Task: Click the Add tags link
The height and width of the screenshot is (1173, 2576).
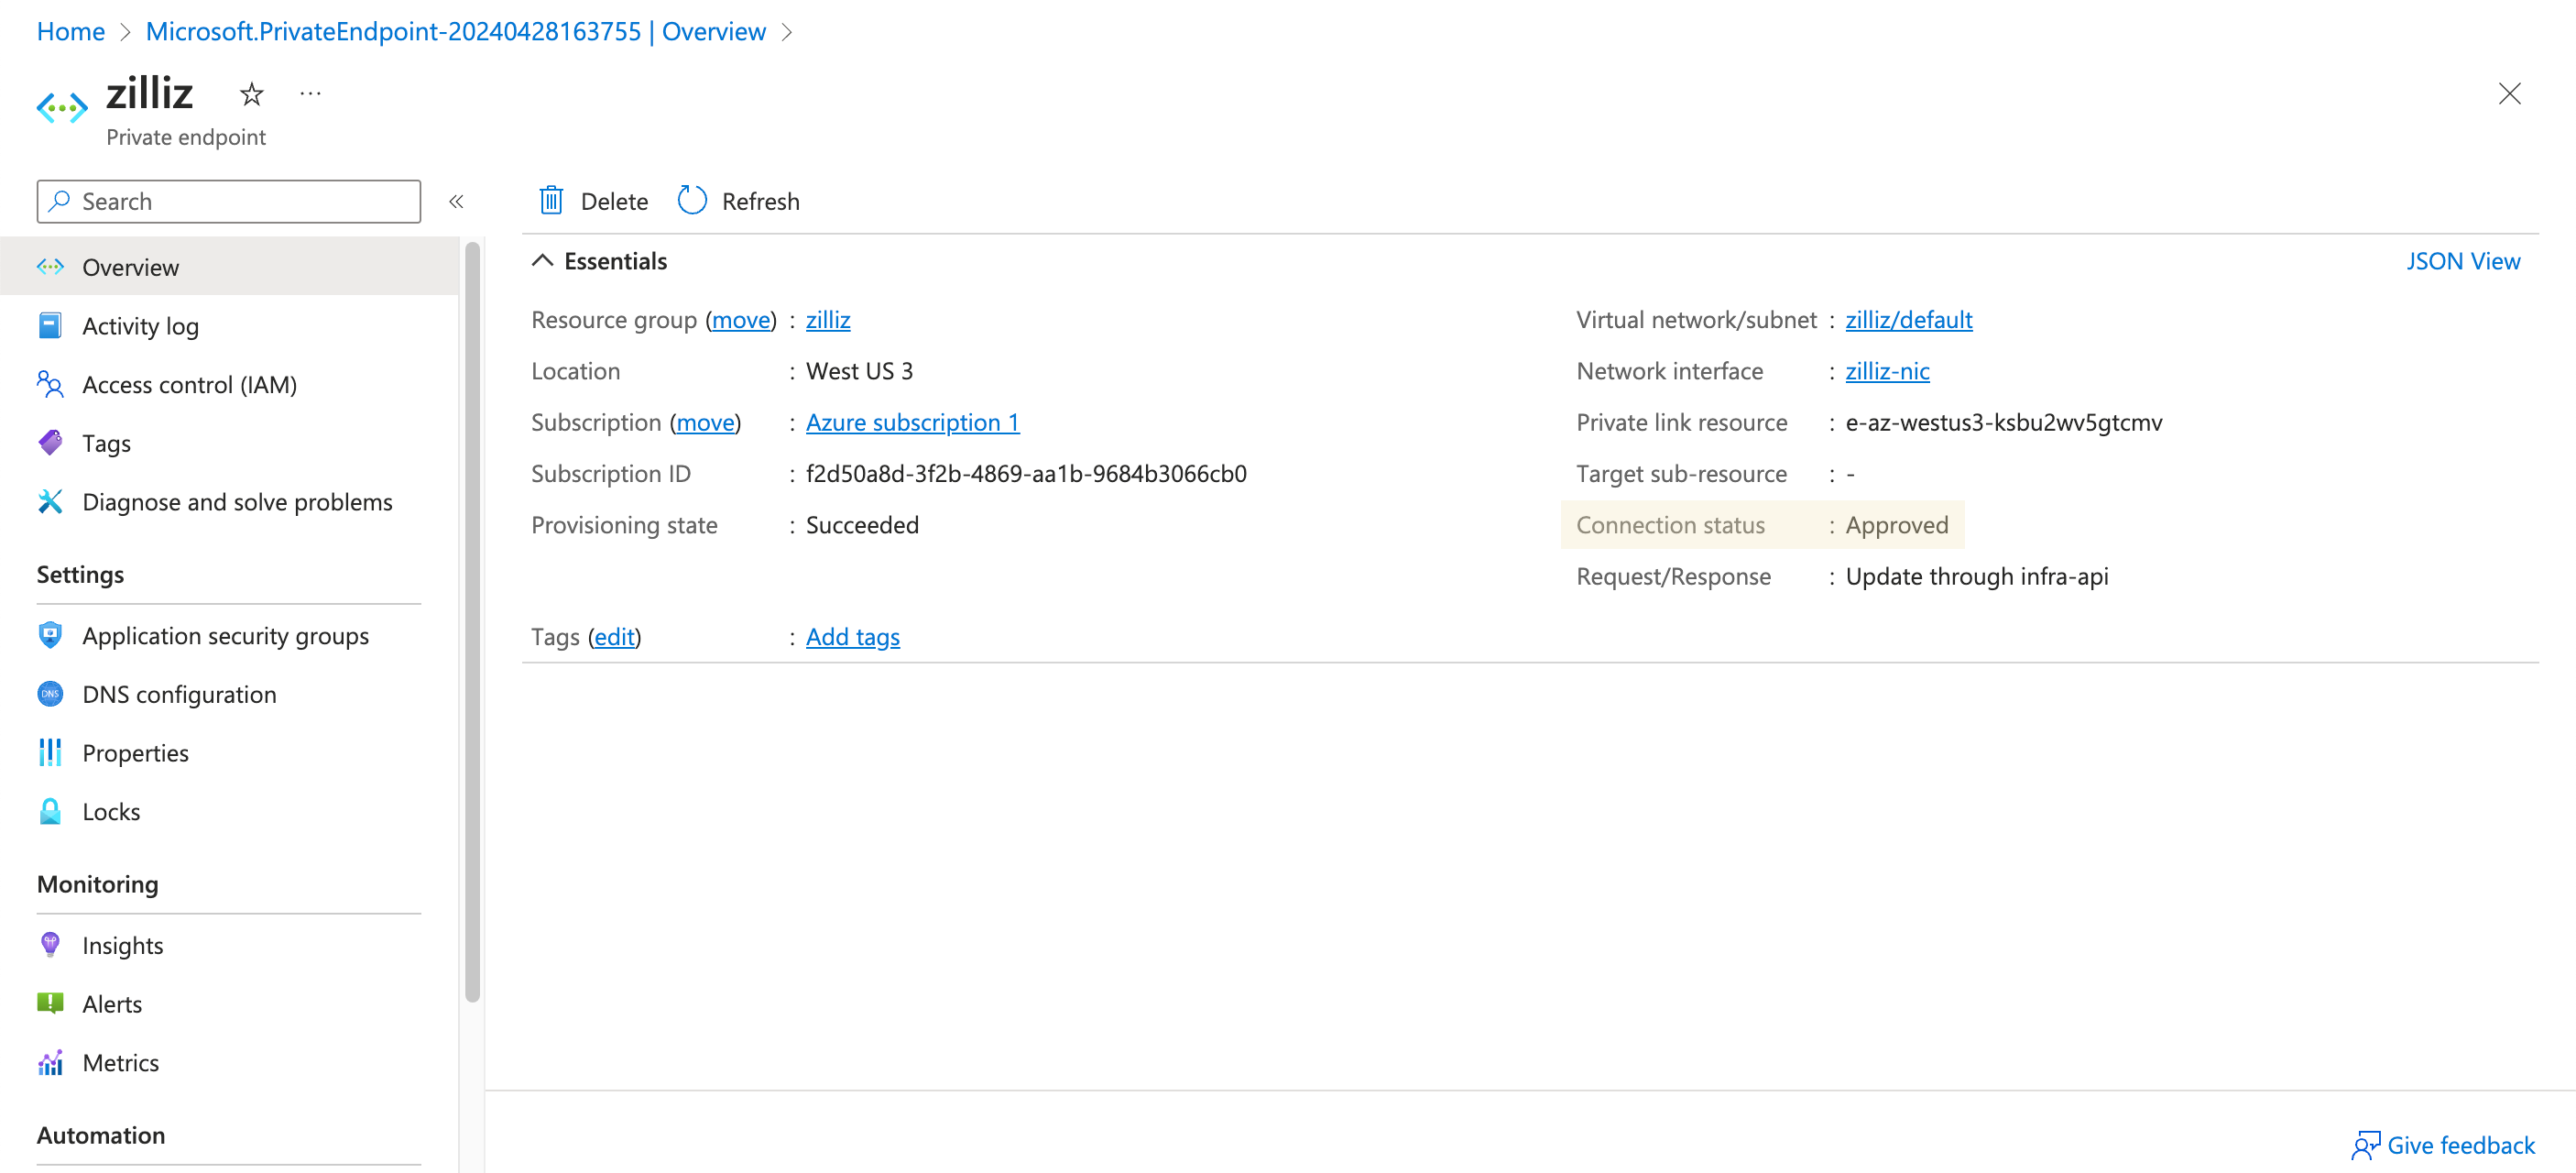Action: 852,637
